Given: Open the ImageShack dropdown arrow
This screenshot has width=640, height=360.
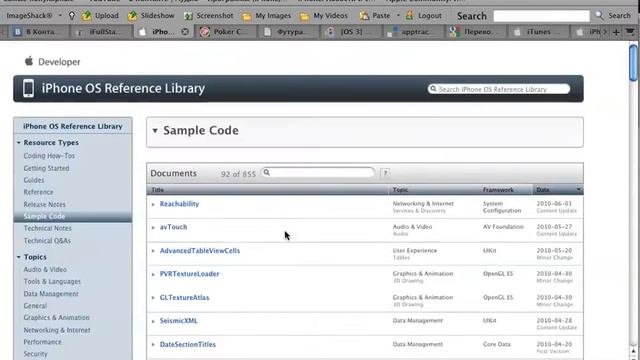Looking at the screenshot, I should point(60,16).
